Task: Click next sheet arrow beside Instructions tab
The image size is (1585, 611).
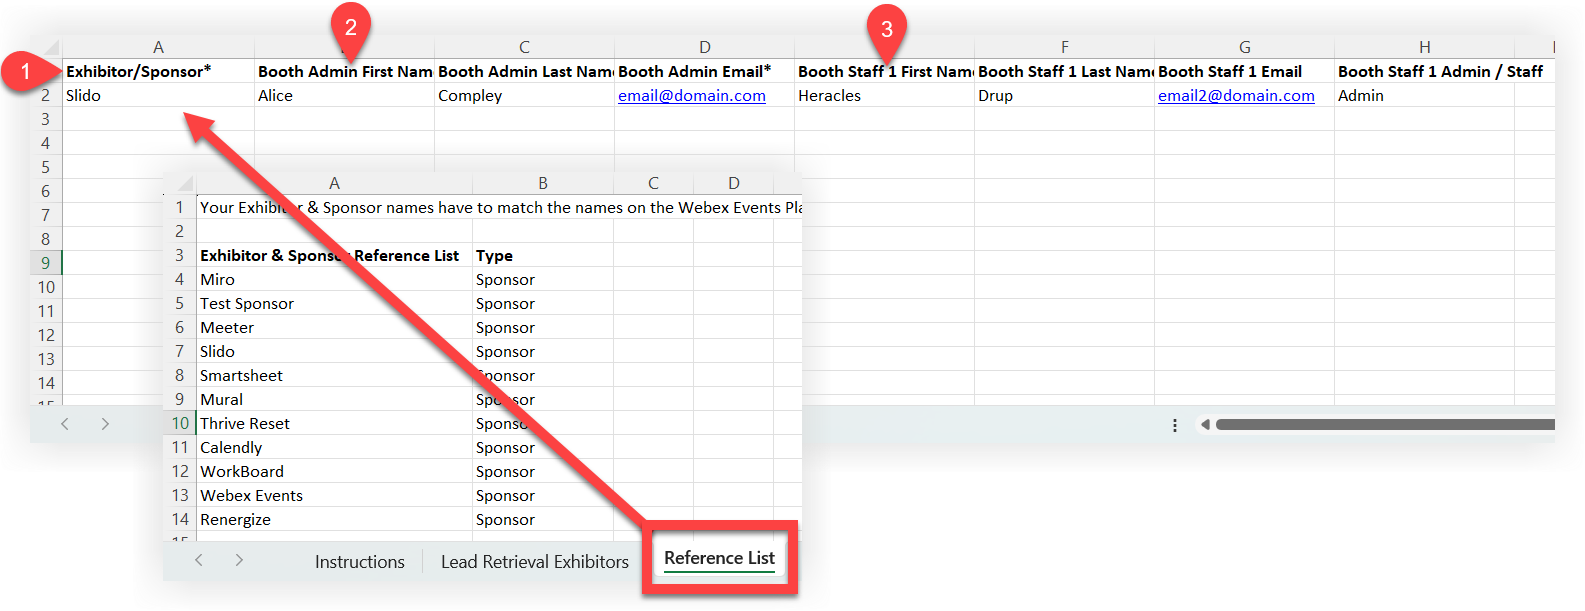Action: tap(239, 560)
